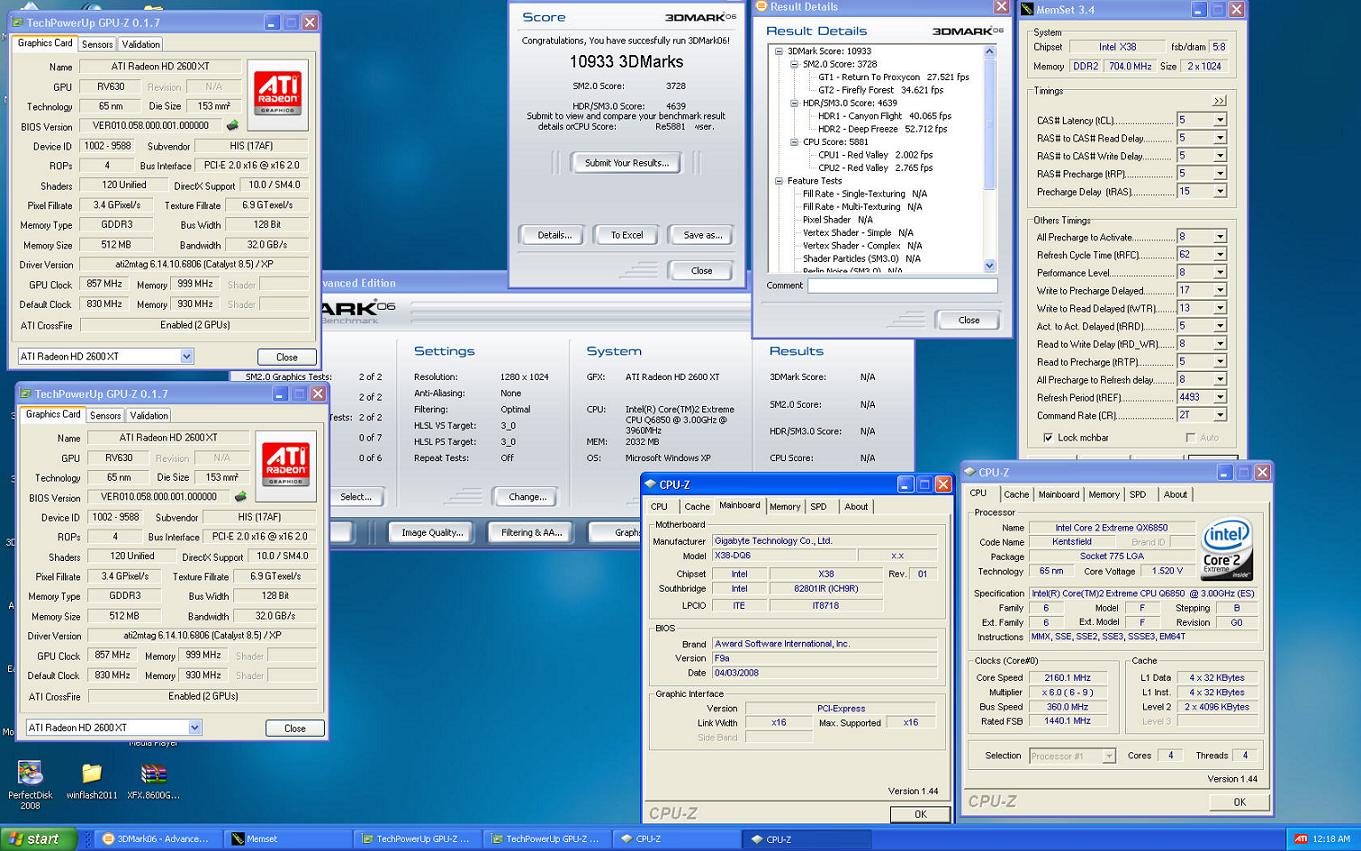Open Write to Read Delayed (tWTR) dropdown
The image size is (1361, 851).
[x=1220, y=308]
